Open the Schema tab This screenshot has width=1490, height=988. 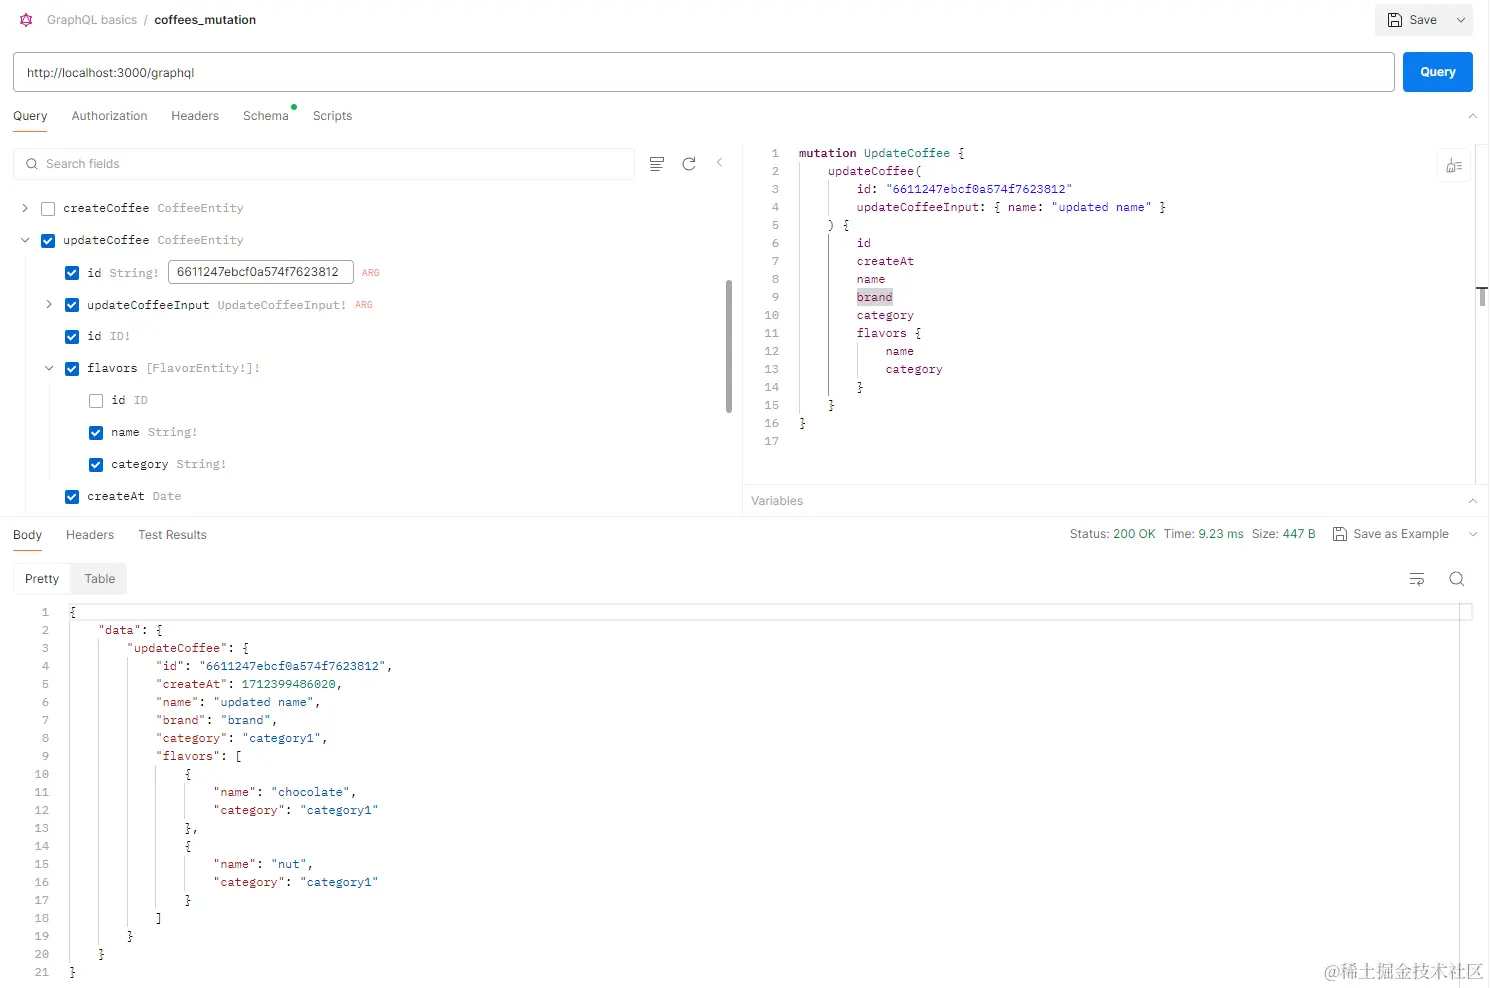tap(266, 116)
